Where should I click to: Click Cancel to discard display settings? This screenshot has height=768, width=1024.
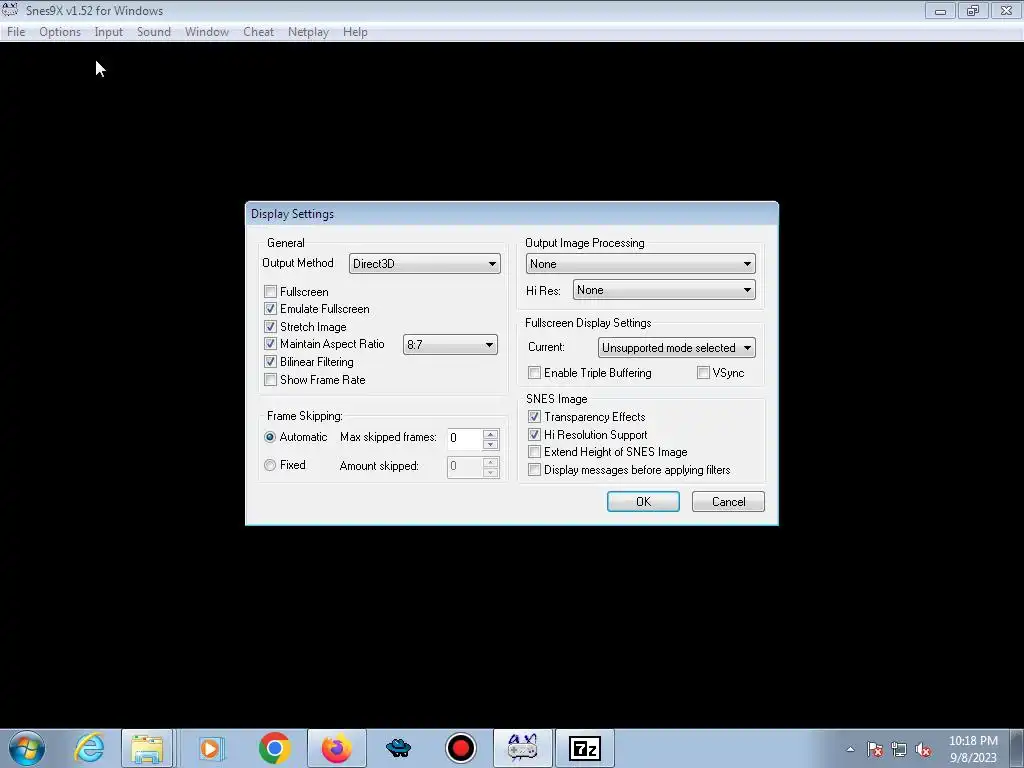(x=728, y=502)
